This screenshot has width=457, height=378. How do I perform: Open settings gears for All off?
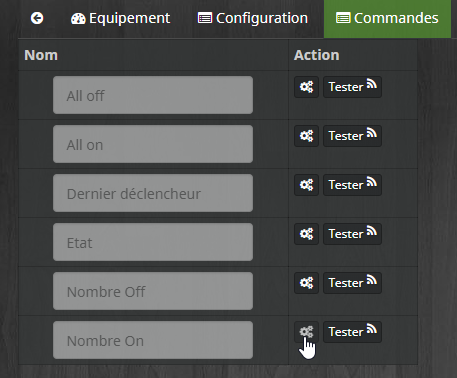(x=306, y=87)
